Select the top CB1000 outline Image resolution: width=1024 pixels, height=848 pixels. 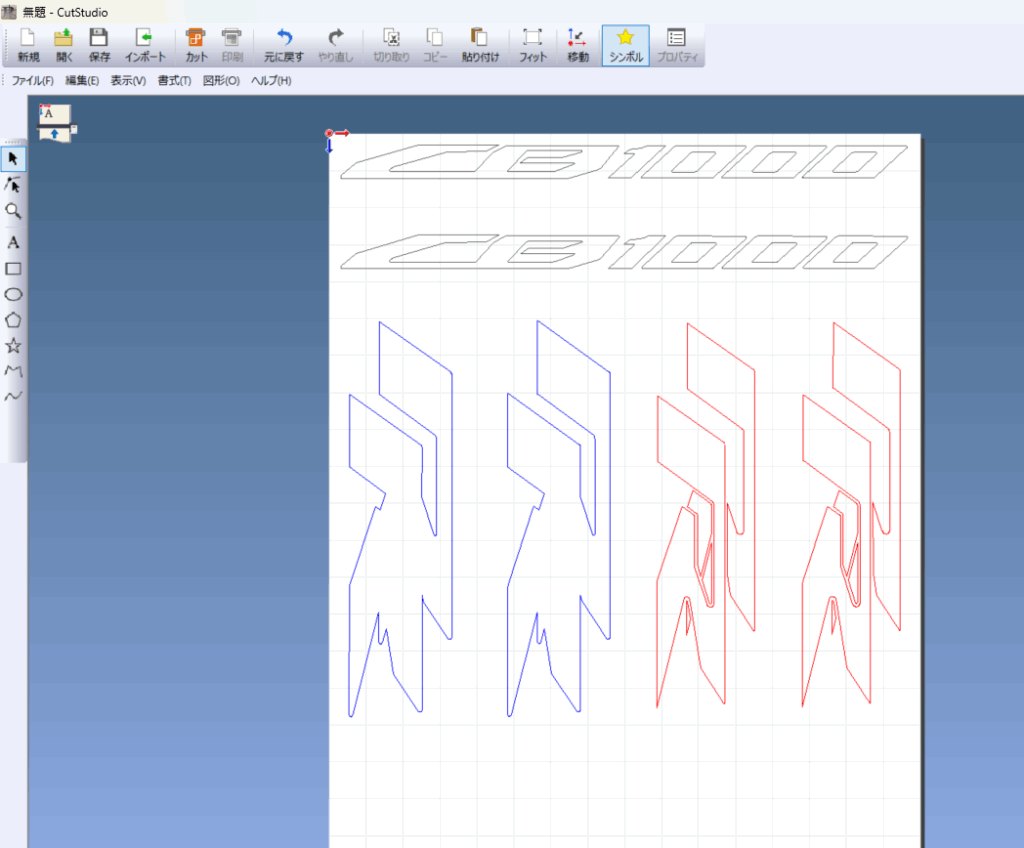(624, 161)
